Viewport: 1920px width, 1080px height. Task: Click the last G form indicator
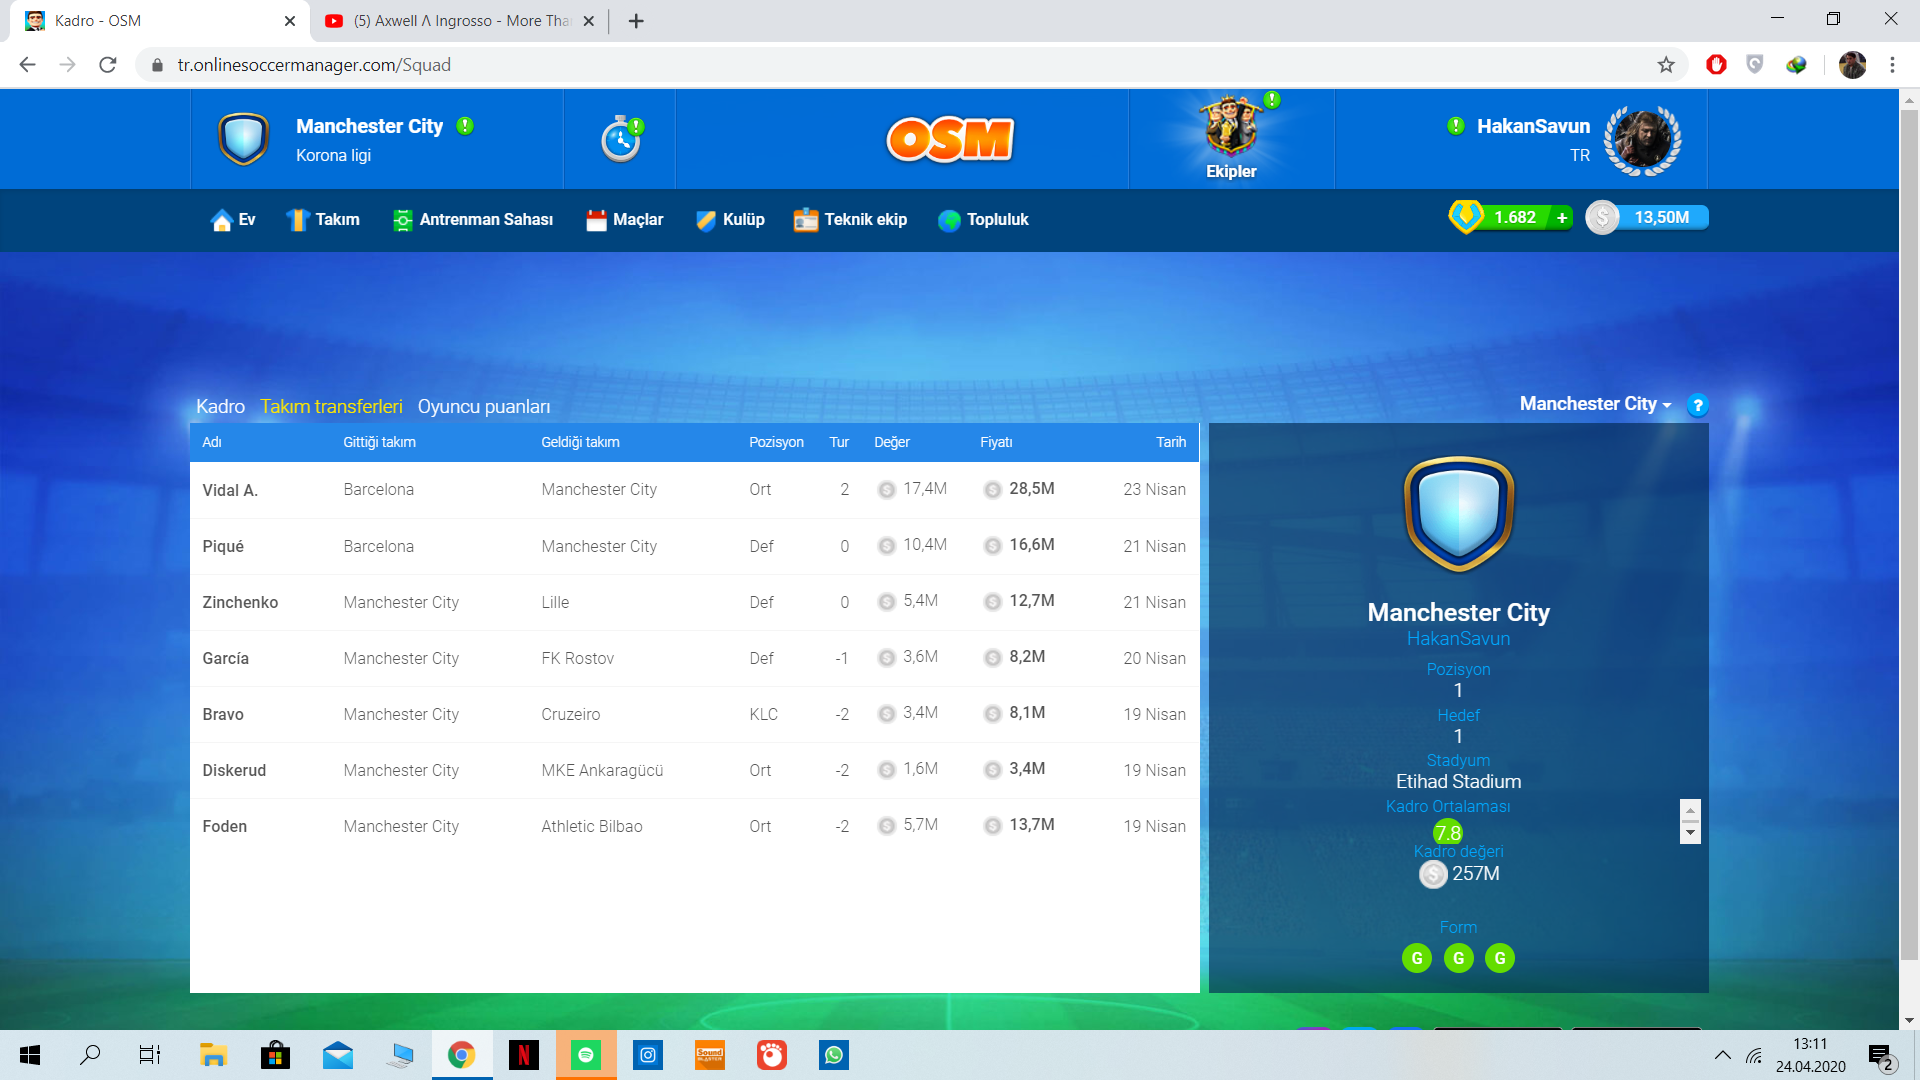(x=1499, y=958)
